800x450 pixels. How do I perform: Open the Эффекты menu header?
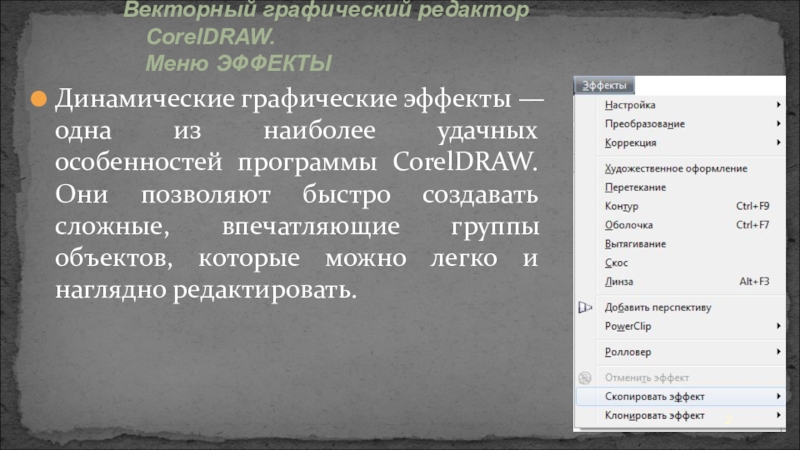[604, 85]
